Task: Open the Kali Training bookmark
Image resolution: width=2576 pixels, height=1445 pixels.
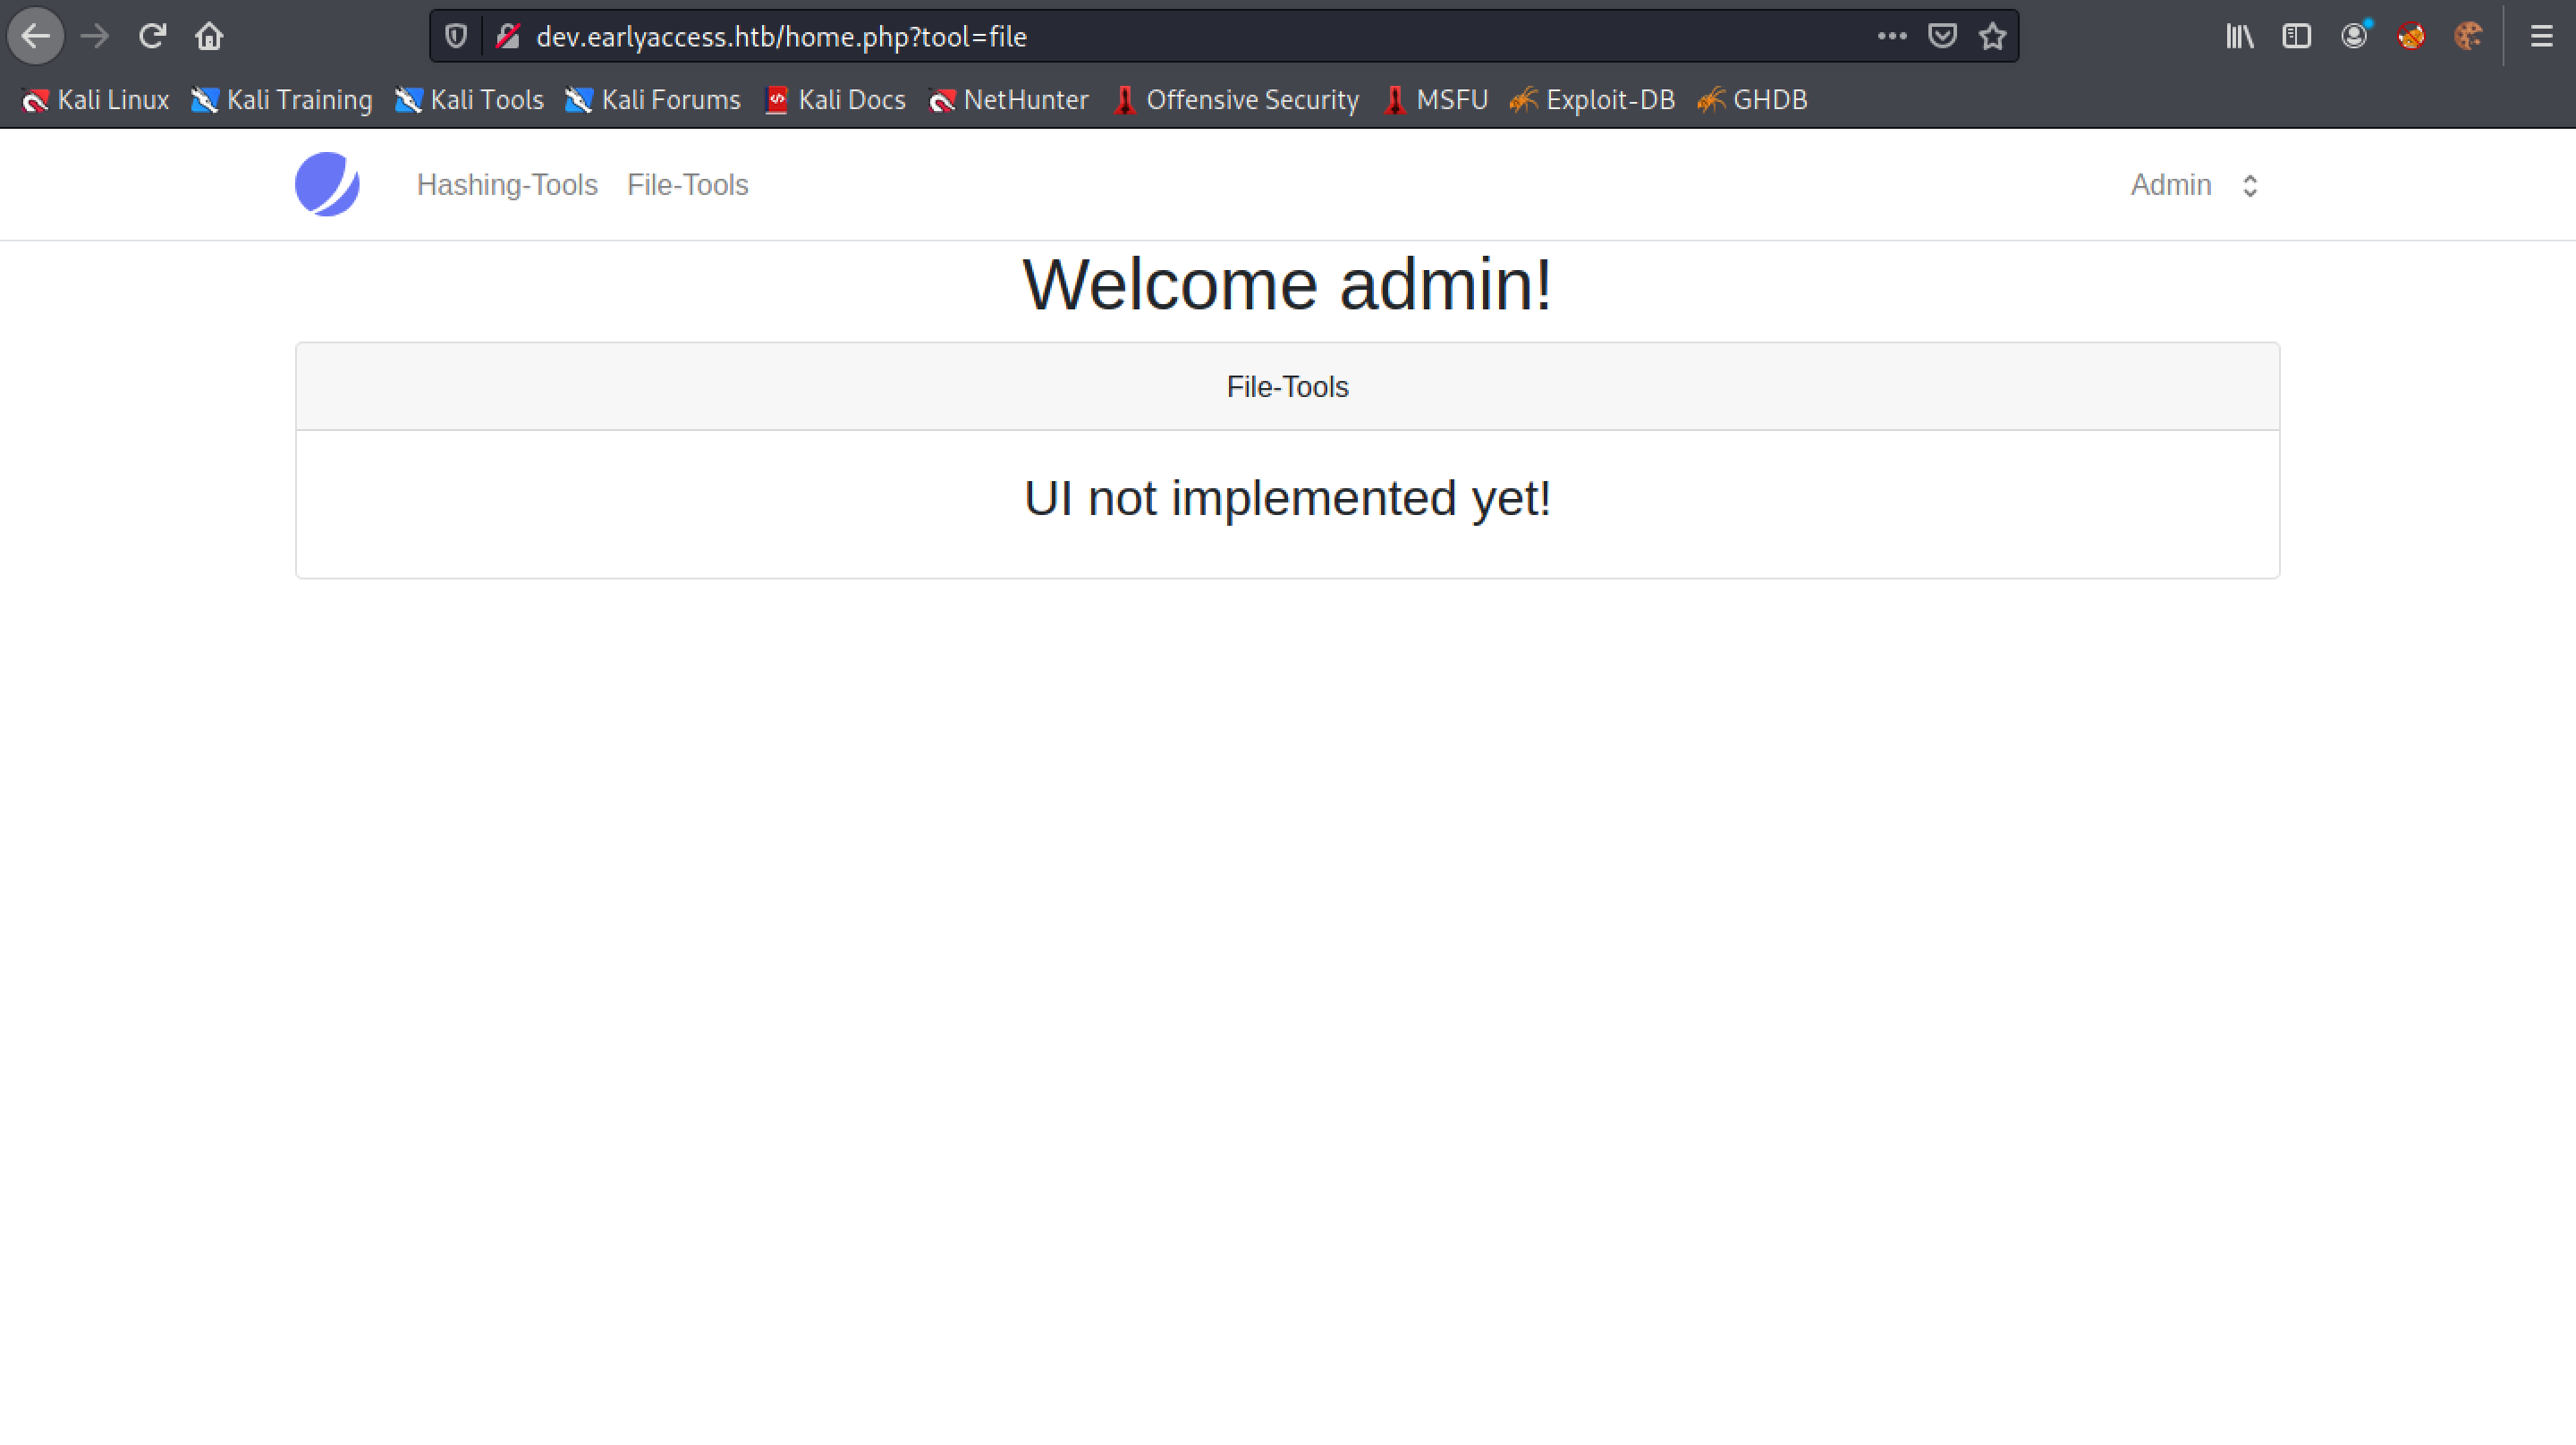Action: [x=281, y=100]
